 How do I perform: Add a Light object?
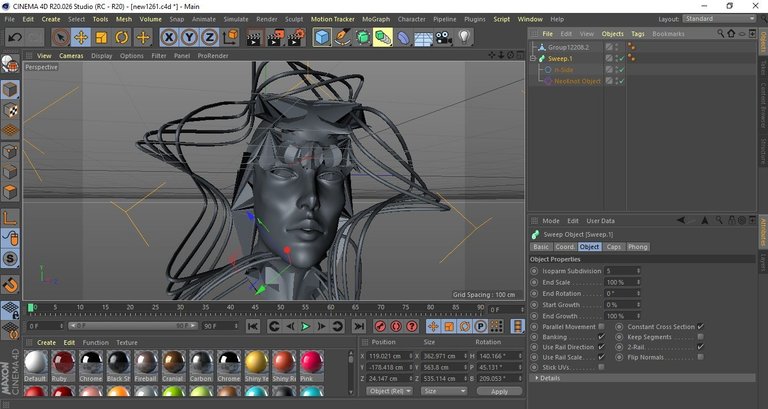click(x=464, y=37)
